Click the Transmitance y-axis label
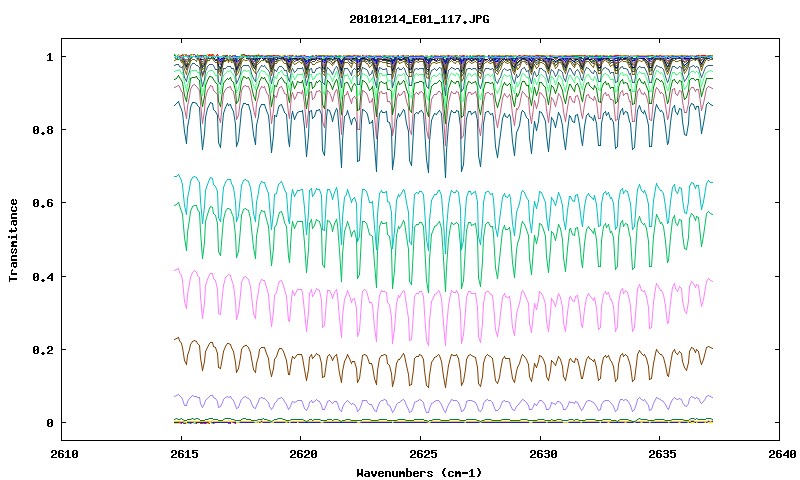Image resolution: width=800 pixels, height=480 pixels. pos(13,240)
